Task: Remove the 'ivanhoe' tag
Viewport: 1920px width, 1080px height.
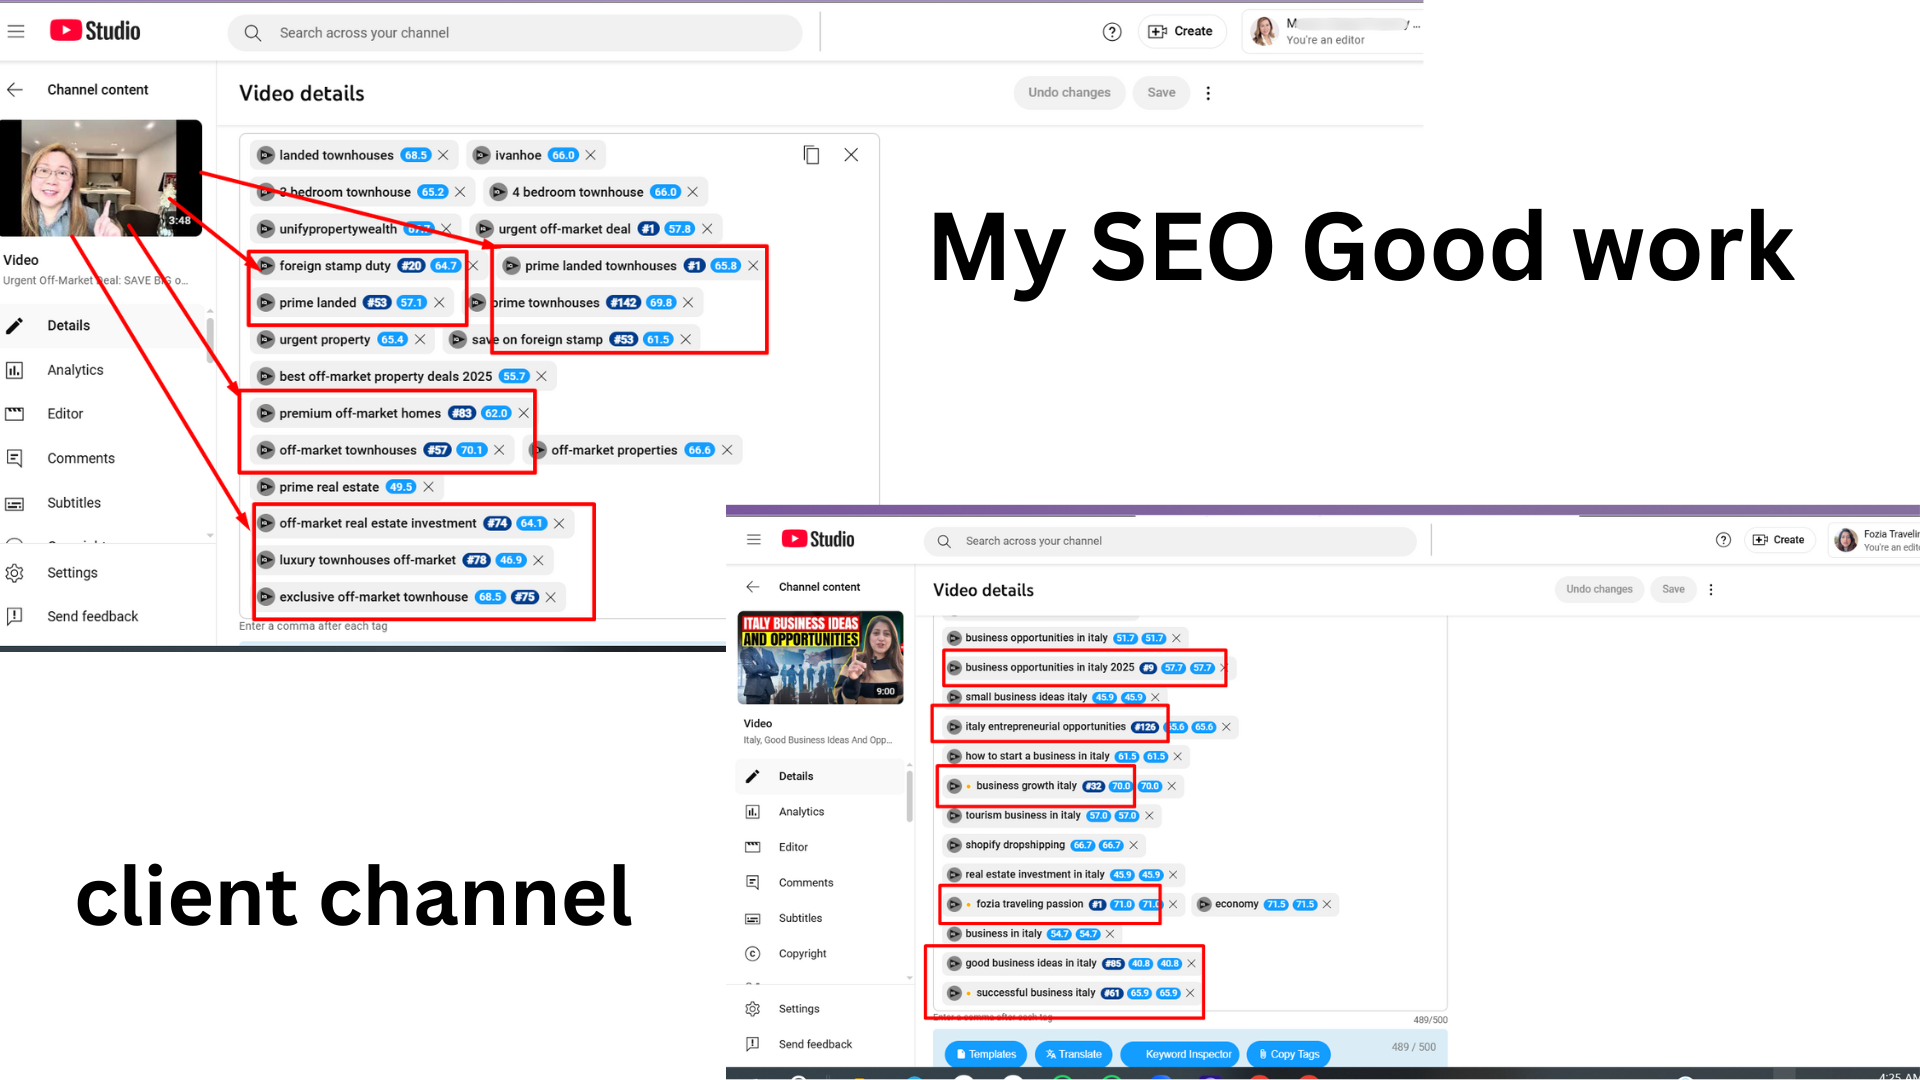Action: click(x=591, y=155)
